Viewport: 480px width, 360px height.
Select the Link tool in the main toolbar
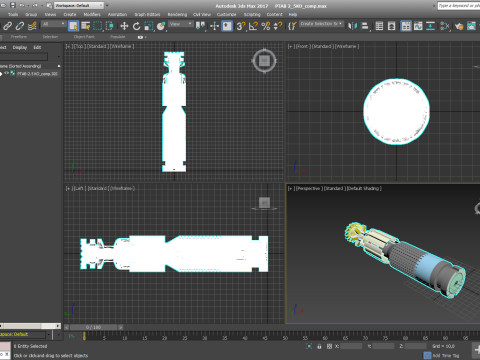(7, 26)
